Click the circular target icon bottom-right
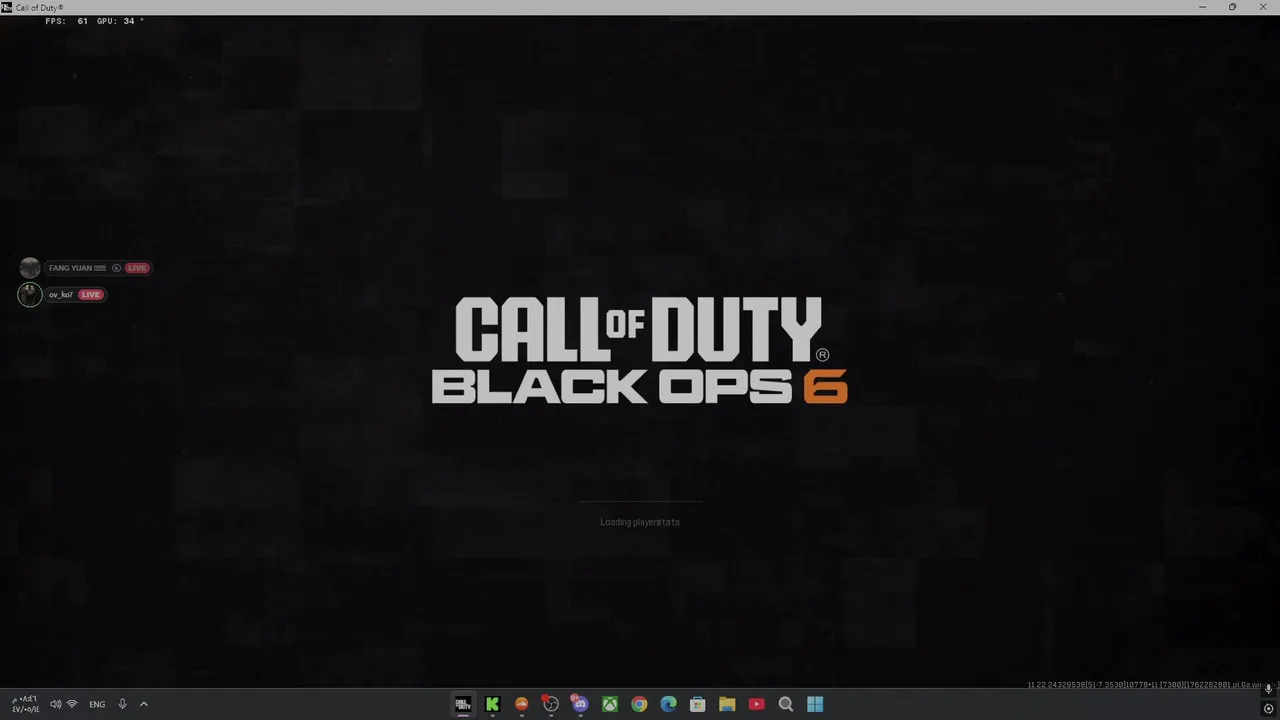This screenshot has width=1280, height=720. pos(1268,708)
